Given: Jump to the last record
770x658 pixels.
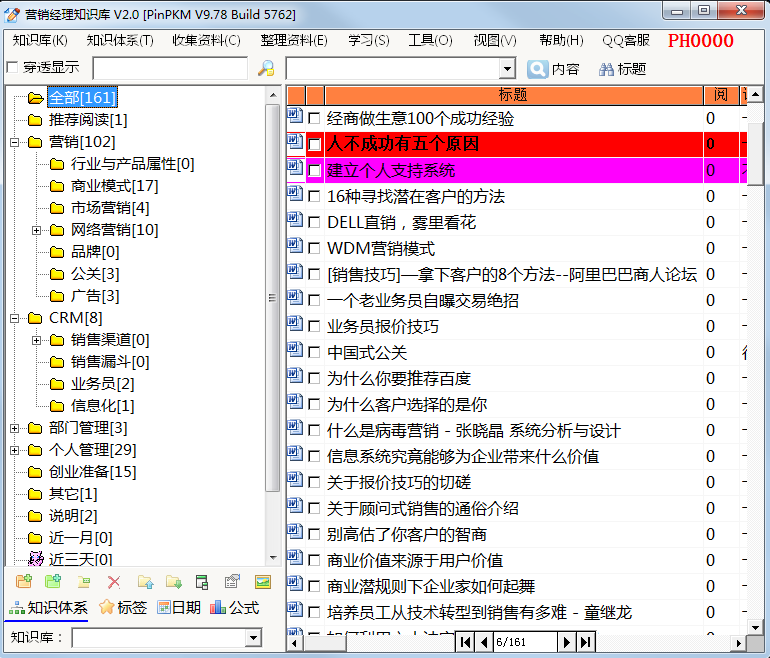Looking at the screenshot, I should point(587,641).
